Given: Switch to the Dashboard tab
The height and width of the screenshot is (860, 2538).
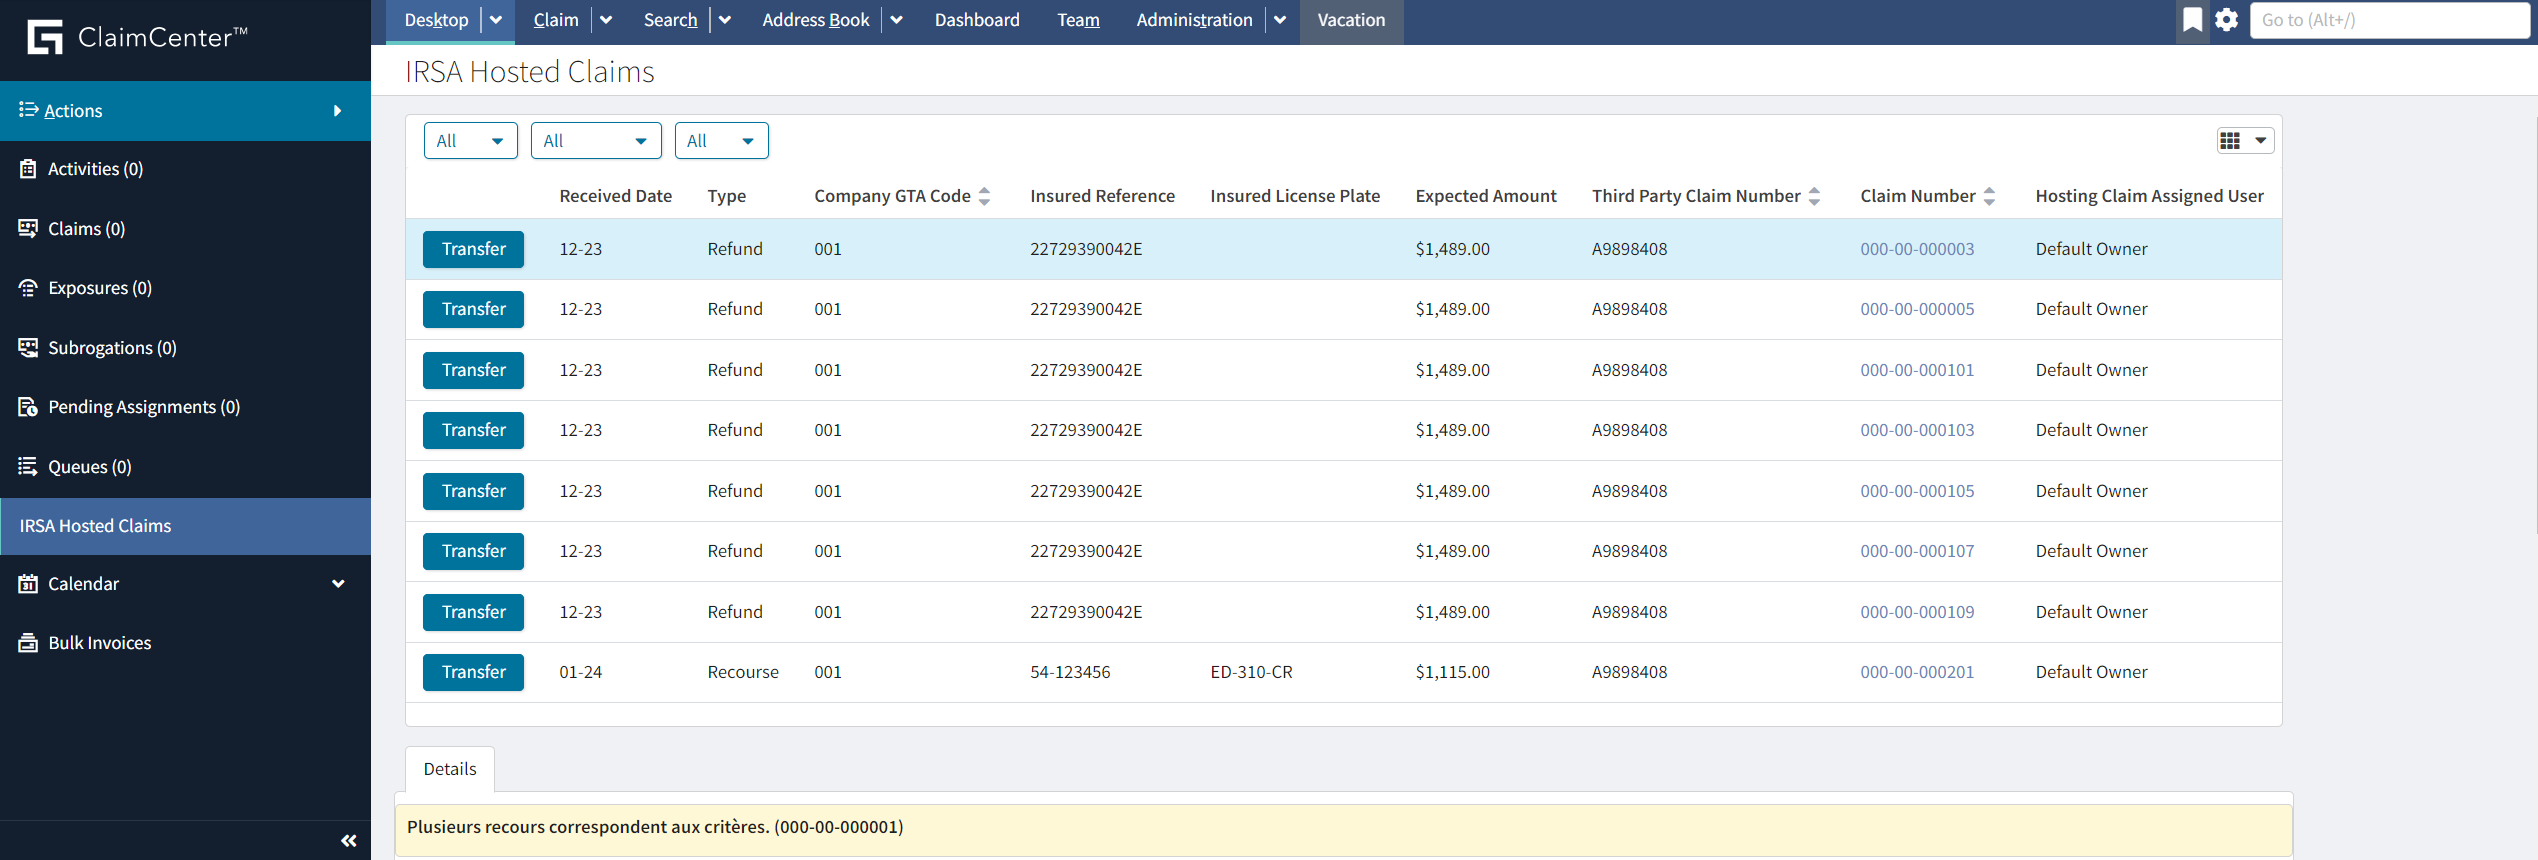Looking at the screenshot, I should pyautogui.click(x=976, y=20).
